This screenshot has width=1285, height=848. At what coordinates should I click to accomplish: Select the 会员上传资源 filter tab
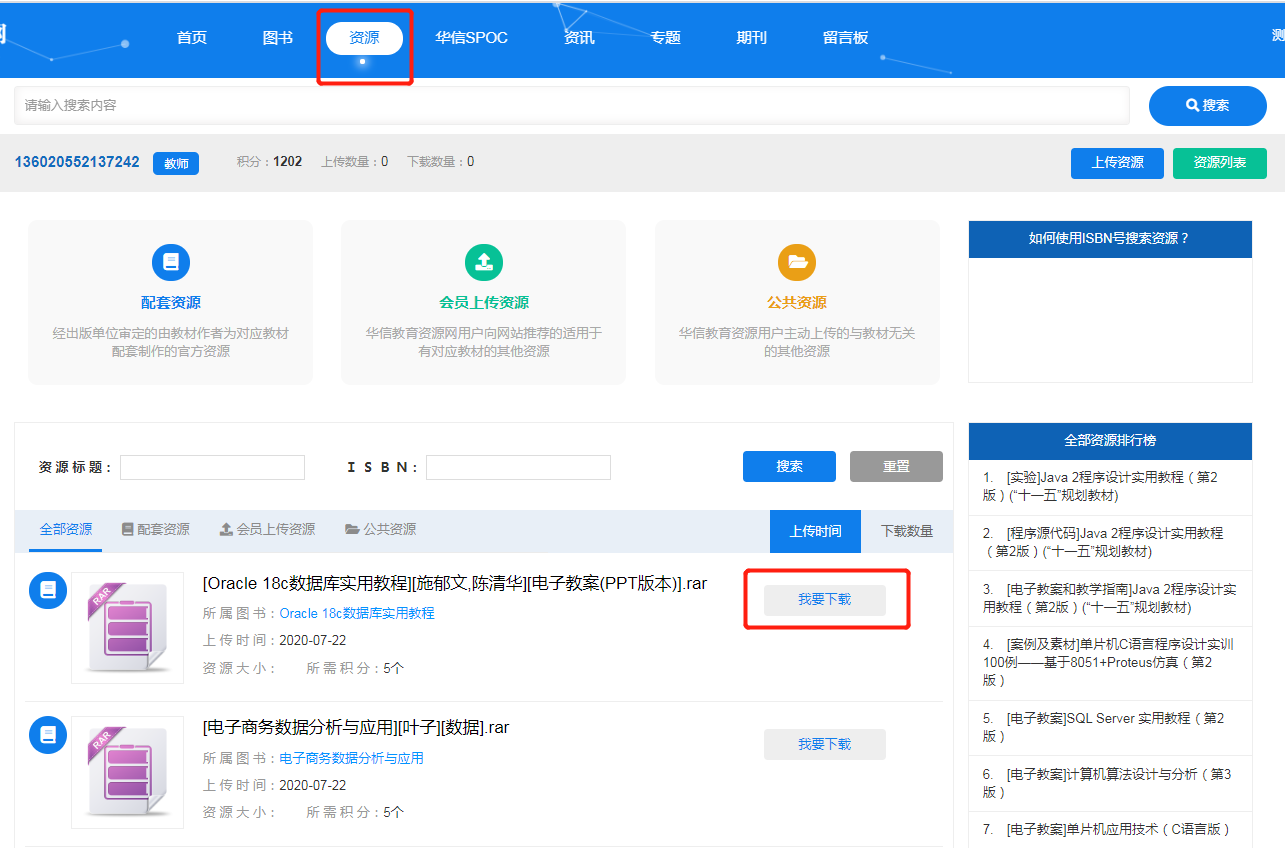coord(267,529)
